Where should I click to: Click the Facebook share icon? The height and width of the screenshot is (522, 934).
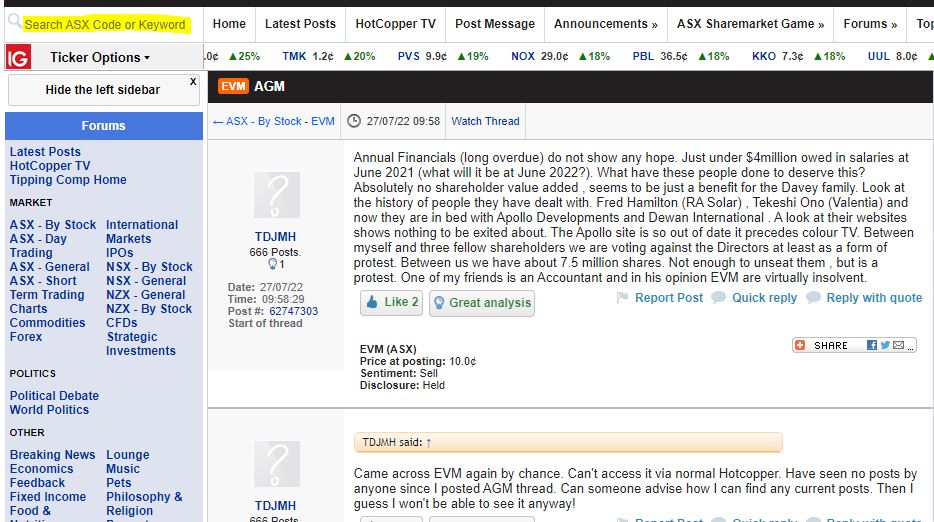click(x=871, y=345)
